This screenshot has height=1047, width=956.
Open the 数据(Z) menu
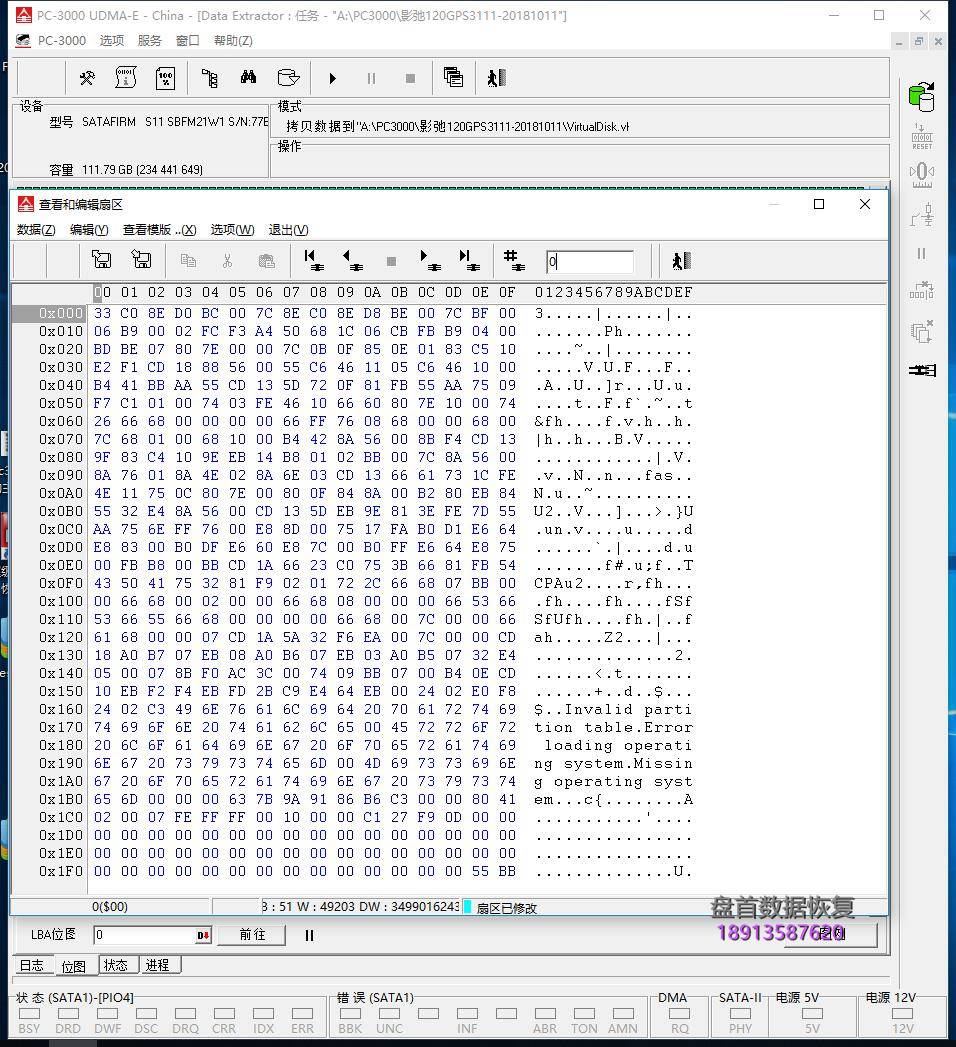click(36, 230)
